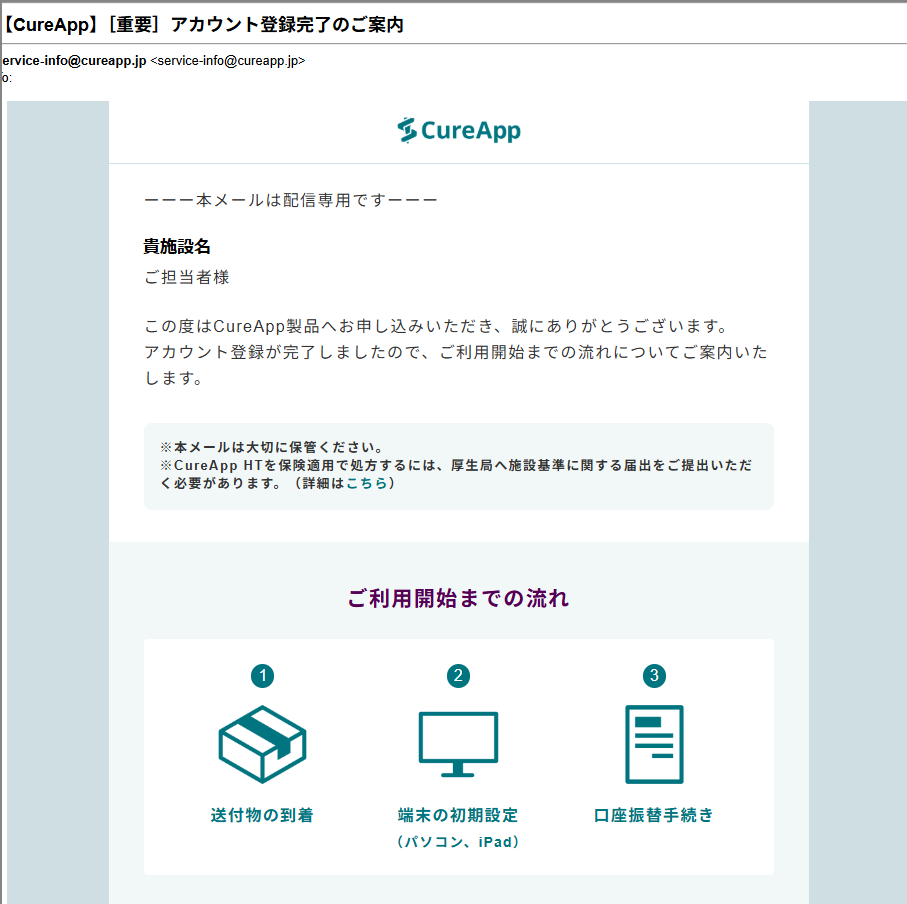Screen dimensions: 907x904
Task: Click the email subject アカウント登録完了のご案内
Action: [287, 25]
